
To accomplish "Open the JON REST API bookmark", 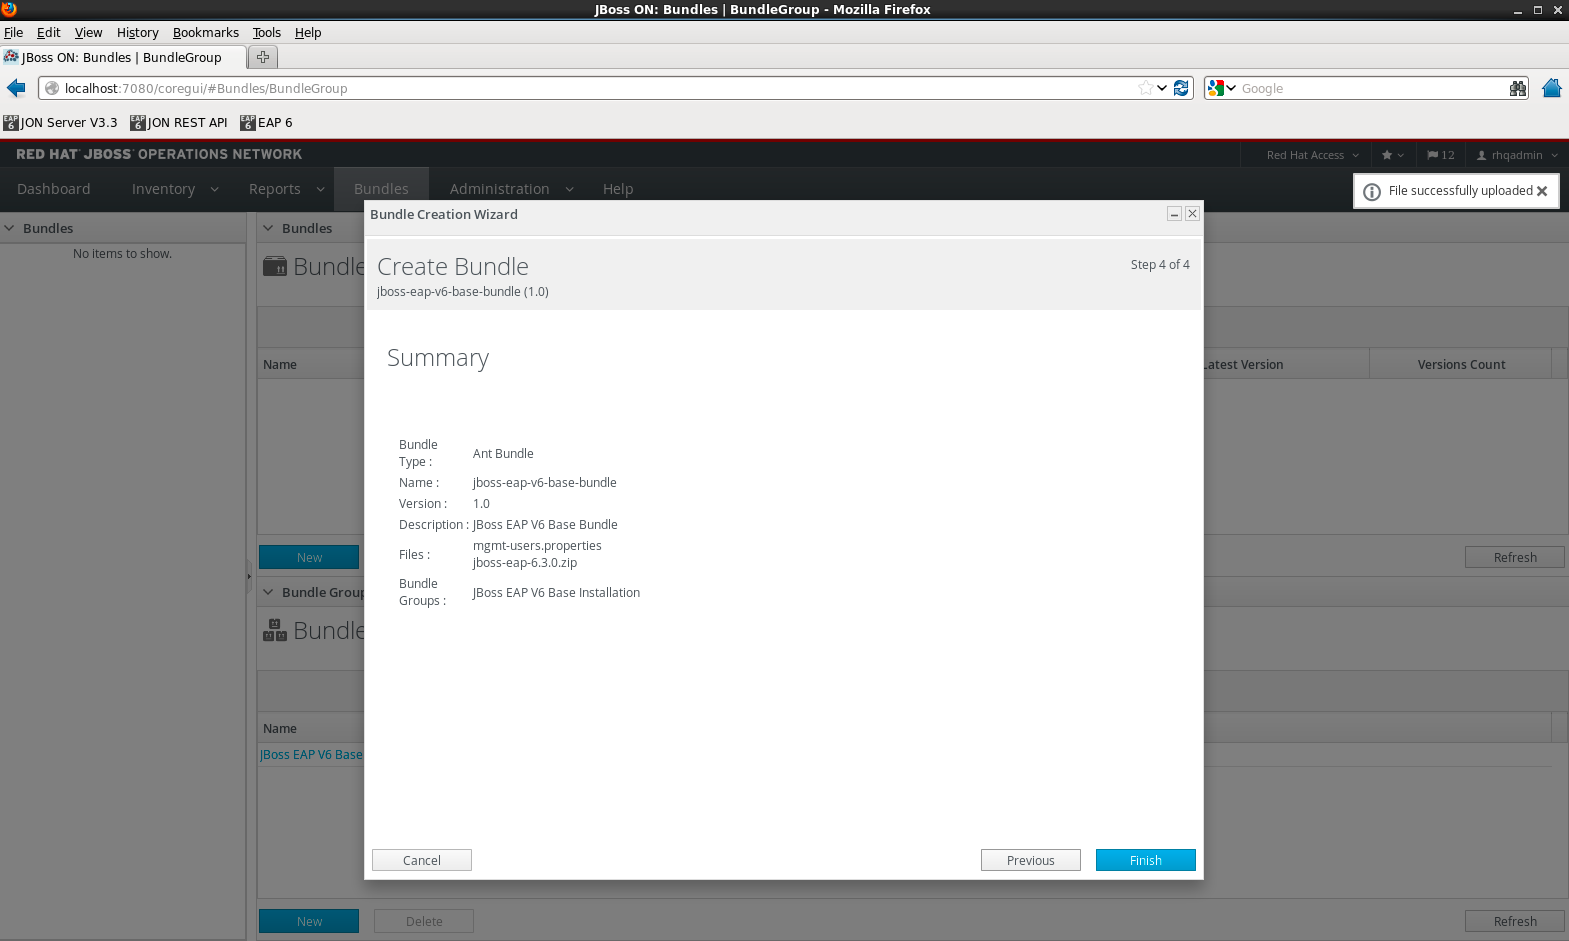I will pos(179,123).
